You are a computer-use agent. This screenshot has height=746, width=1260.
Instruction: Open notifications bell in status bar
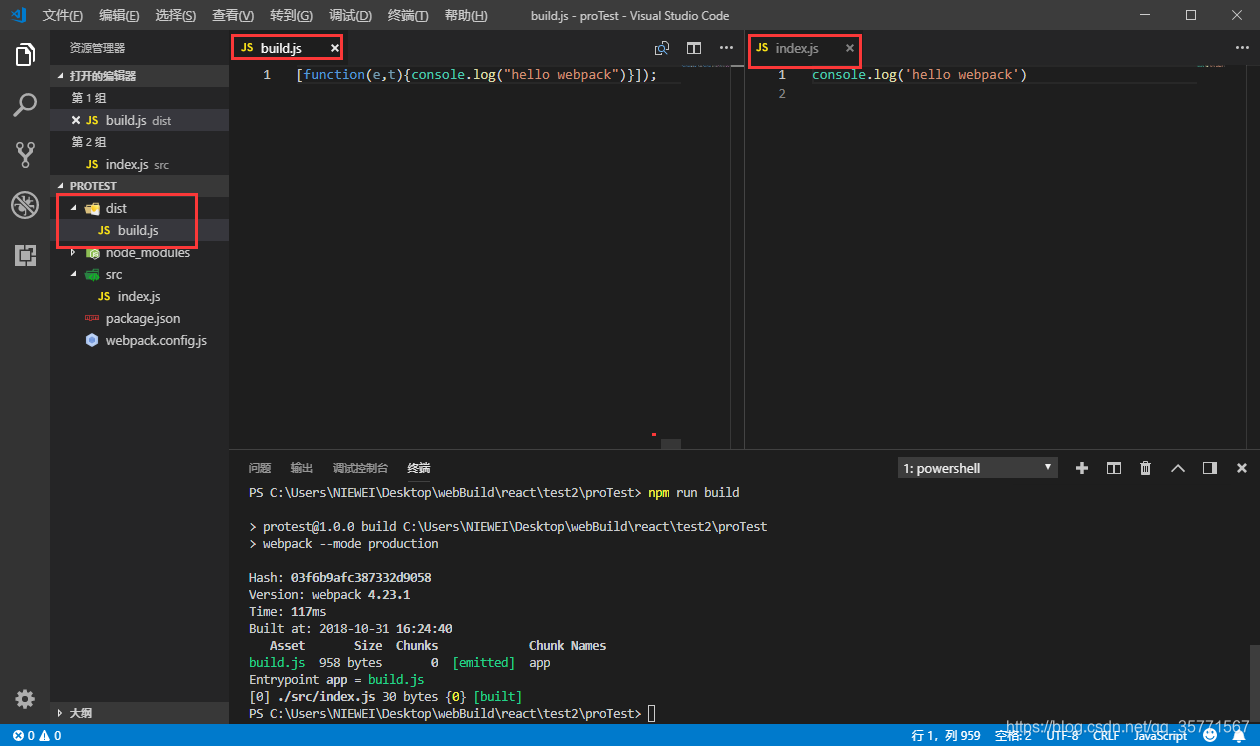click(1238, 735)
